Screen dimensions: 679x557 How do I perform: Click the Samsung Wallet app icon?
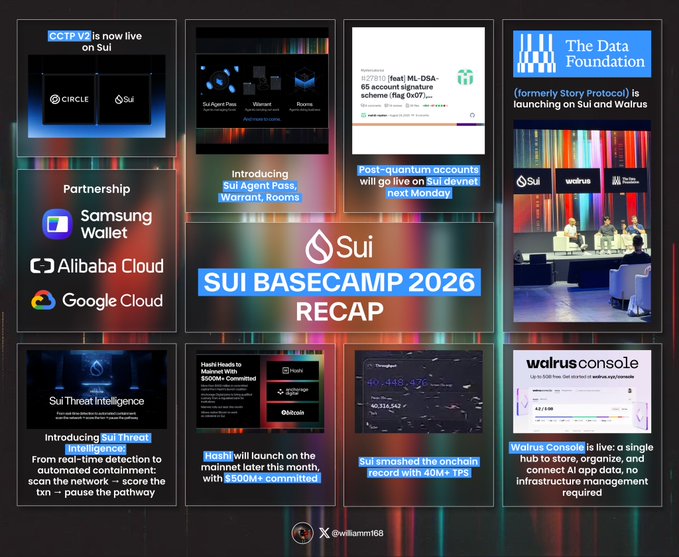(57, 224)
